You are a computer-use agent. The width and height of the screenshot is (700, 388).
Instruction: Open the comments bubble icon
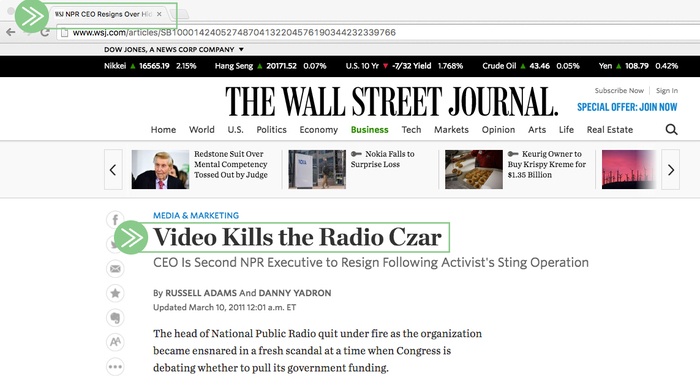[115, 318]
